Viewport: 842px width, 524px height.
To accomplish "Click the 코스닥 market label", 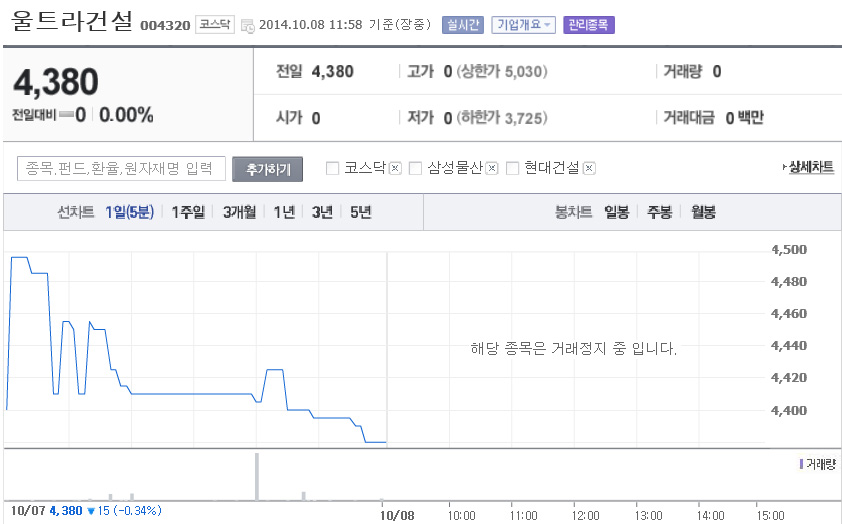I will [x=215, y=24].
